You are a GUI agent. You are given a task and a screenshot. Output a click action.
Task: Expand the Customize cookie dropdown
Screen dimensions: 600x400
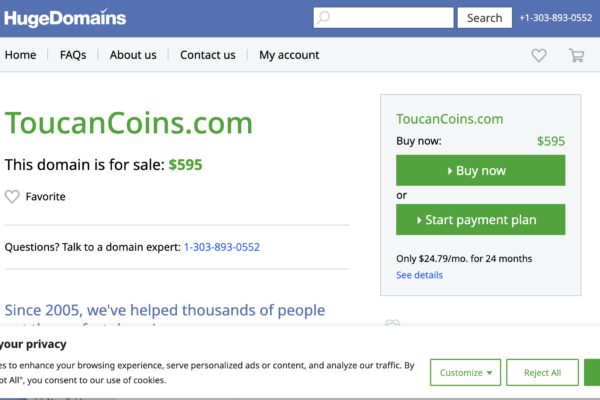pyautogui.click(x=466, y=373)
